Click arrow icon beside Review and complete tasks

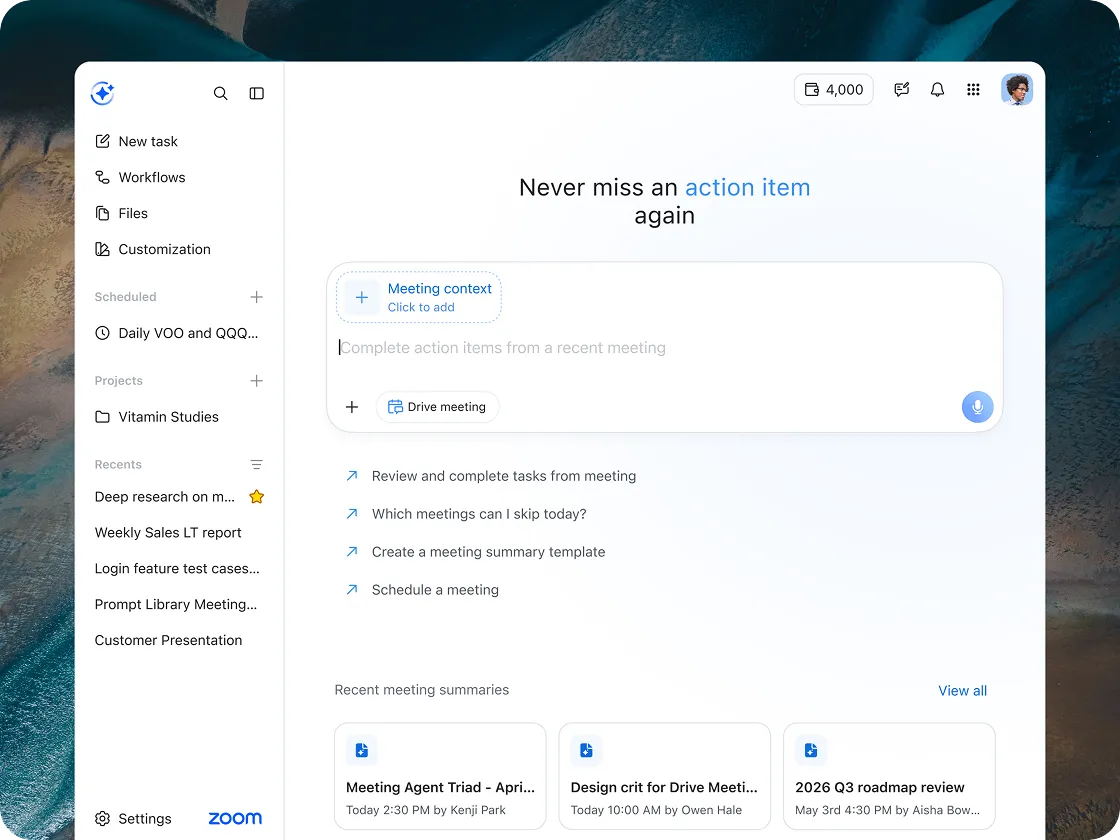(351, 476)
